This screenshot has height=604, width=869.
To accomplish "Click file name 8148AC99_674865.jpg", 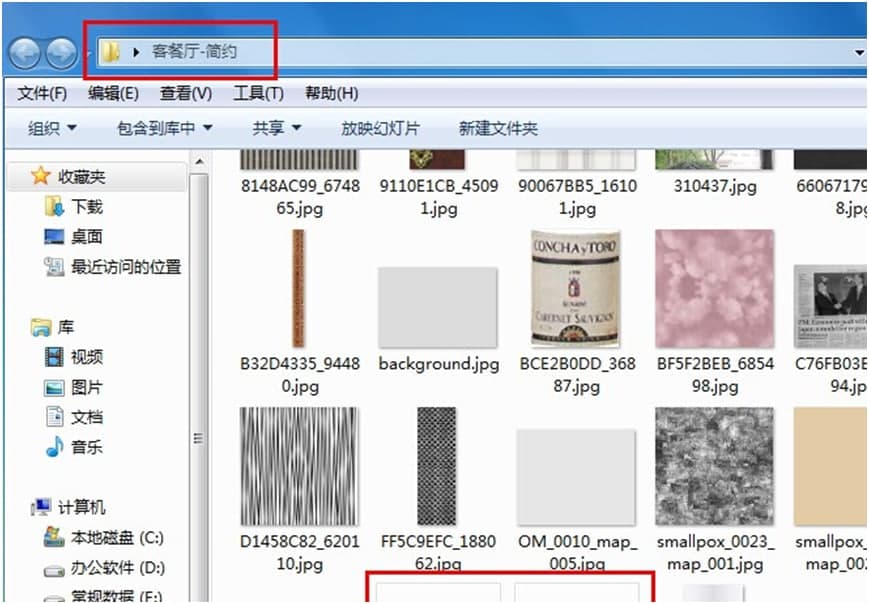I will pyautogui.click(x=300, y=197).
